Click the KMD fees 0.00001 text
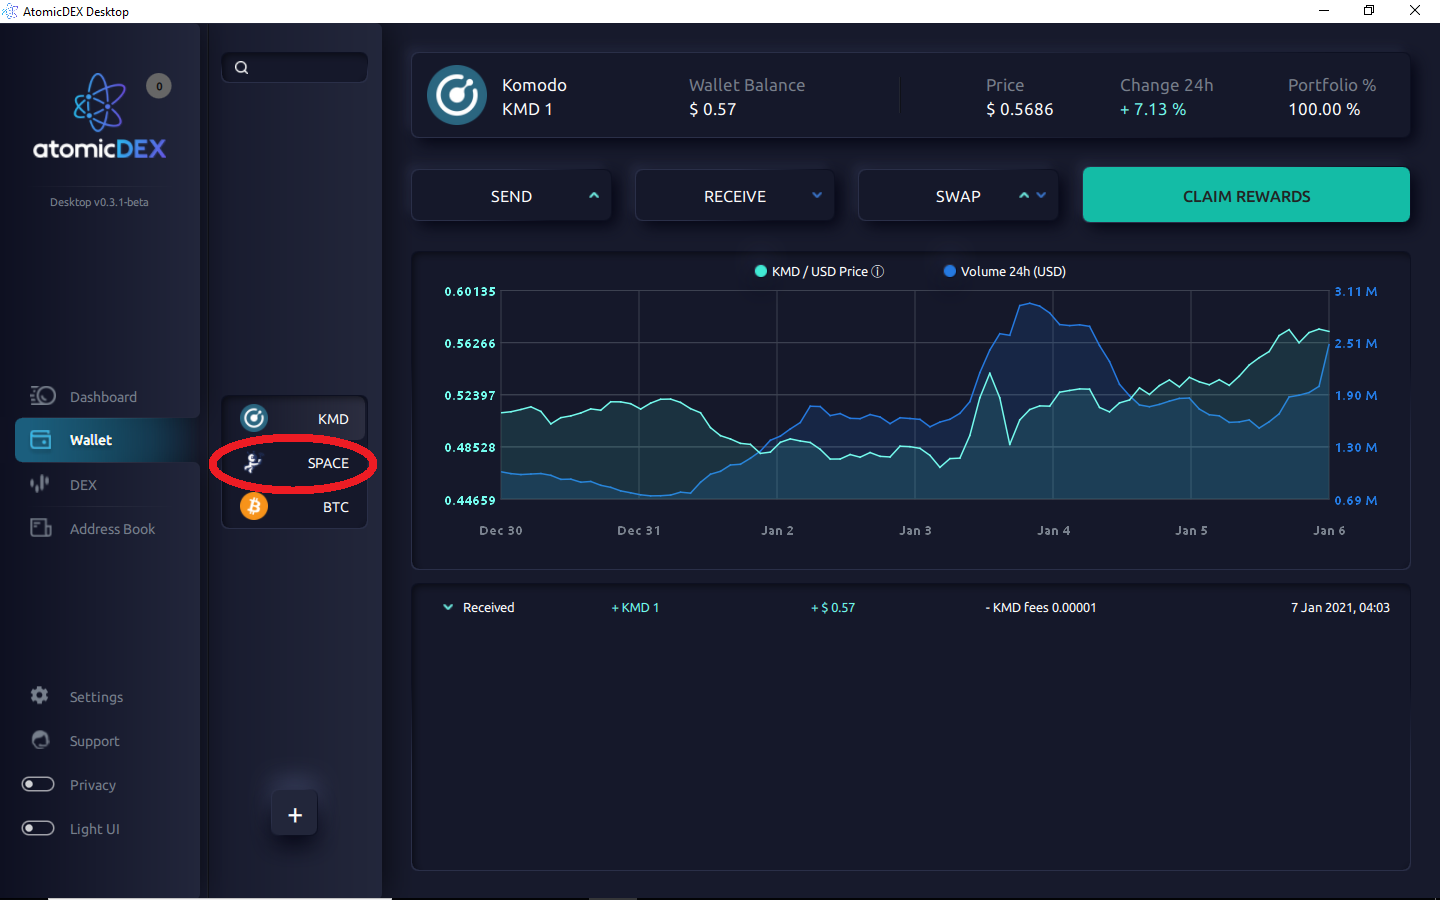This screenshot has height=900, width=1440. click(x=1041, y=607)
